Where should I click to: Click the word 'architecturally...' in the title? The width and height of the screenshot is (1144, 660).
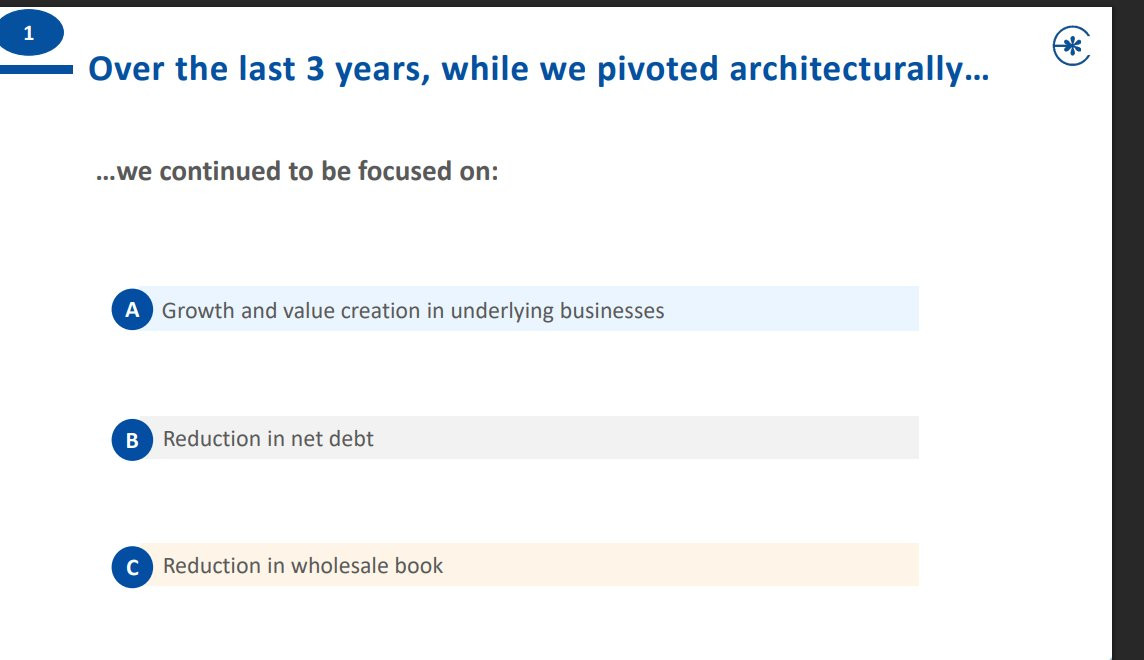tap(859, 69)
